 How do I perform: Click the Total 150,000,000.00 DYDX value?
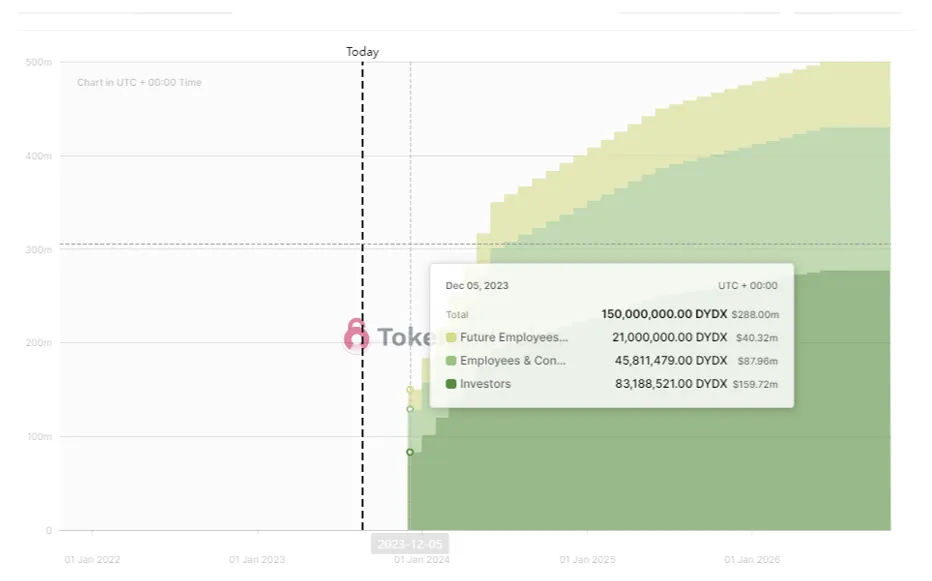click(664, 313)
